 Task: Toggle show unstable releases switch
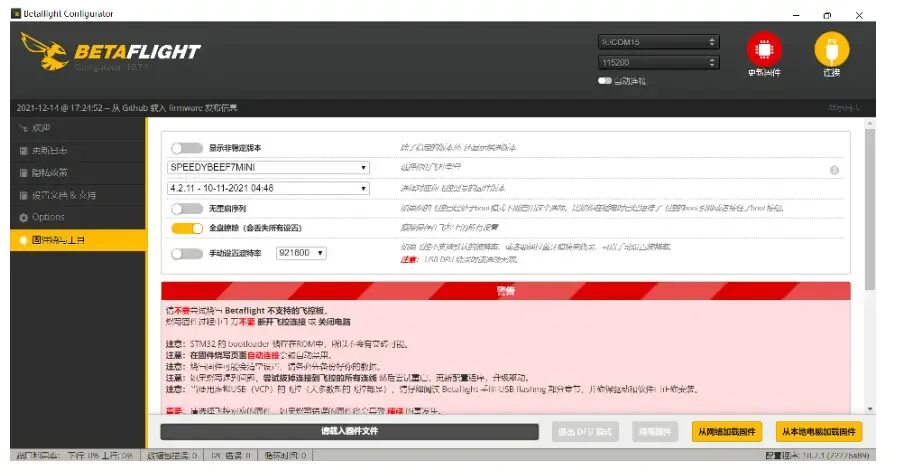pos(187,148)
